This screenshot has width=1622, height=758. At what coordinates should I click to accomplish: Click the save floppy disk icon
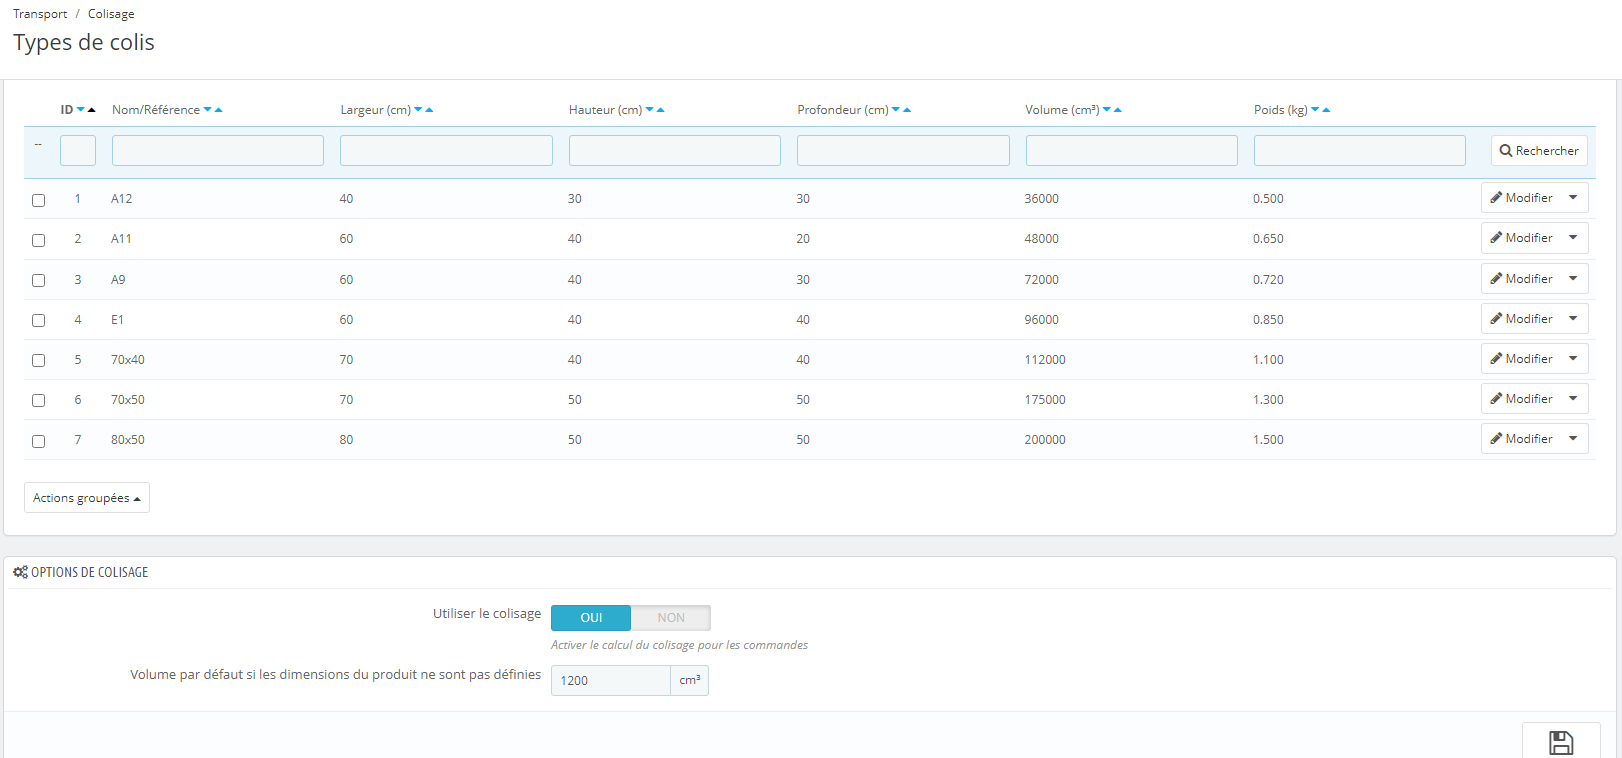(1561, 742)
